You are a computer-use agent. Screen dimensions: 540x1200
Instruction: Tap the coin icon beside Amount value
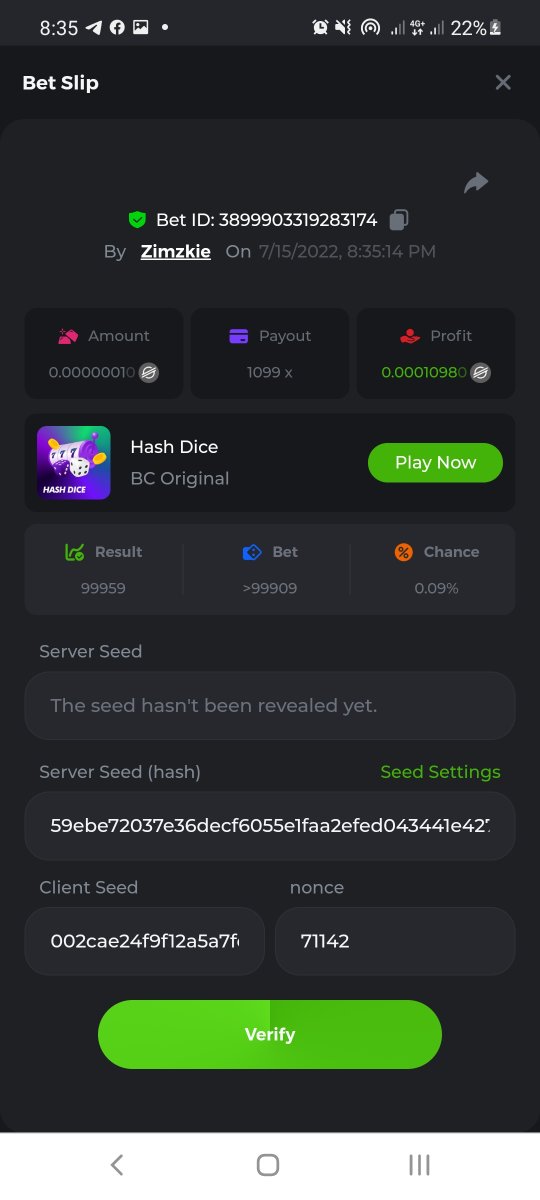pos(149,373)
